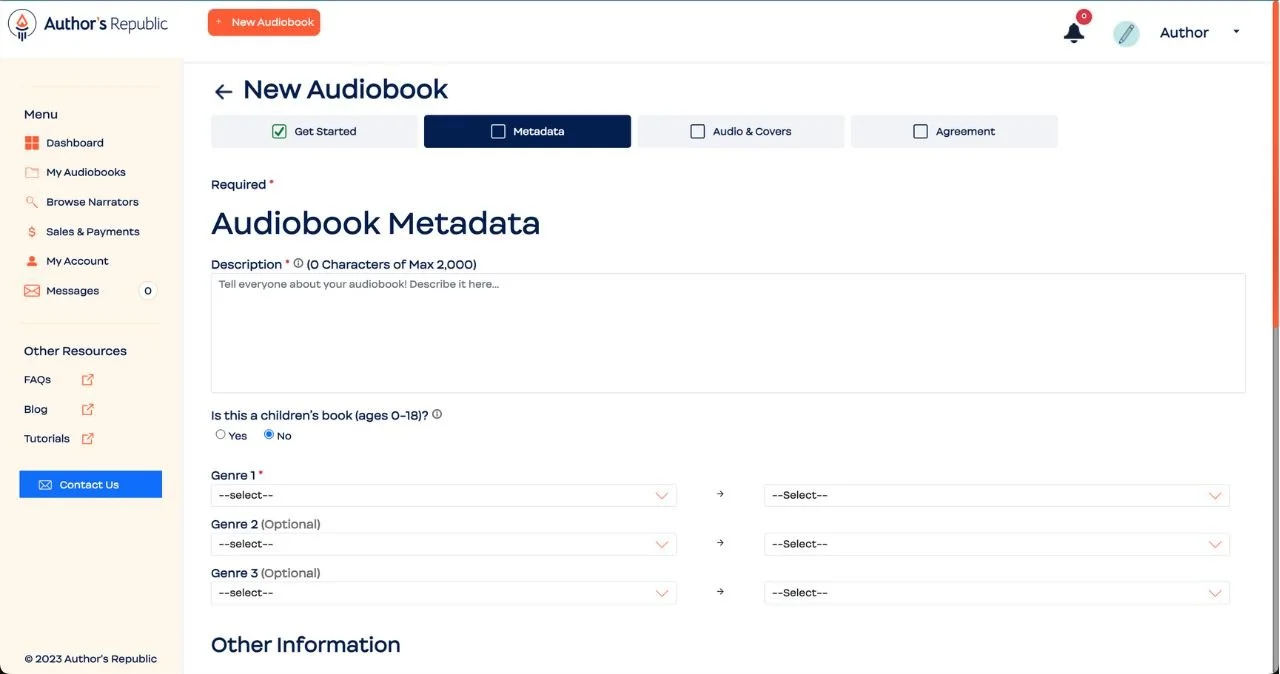The width and height of the screenshot is (1280, 674).
Task: Open the Messages inbox
Action: pyautogui.click(x=73, y=290)
